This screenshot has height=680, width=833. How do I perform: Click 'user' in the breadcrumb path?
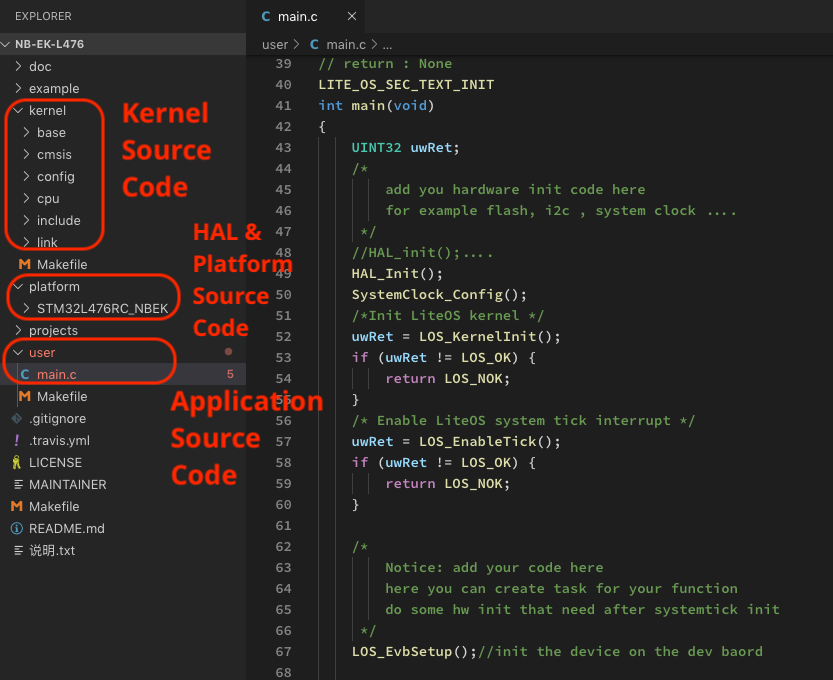(x=275, y=45)
